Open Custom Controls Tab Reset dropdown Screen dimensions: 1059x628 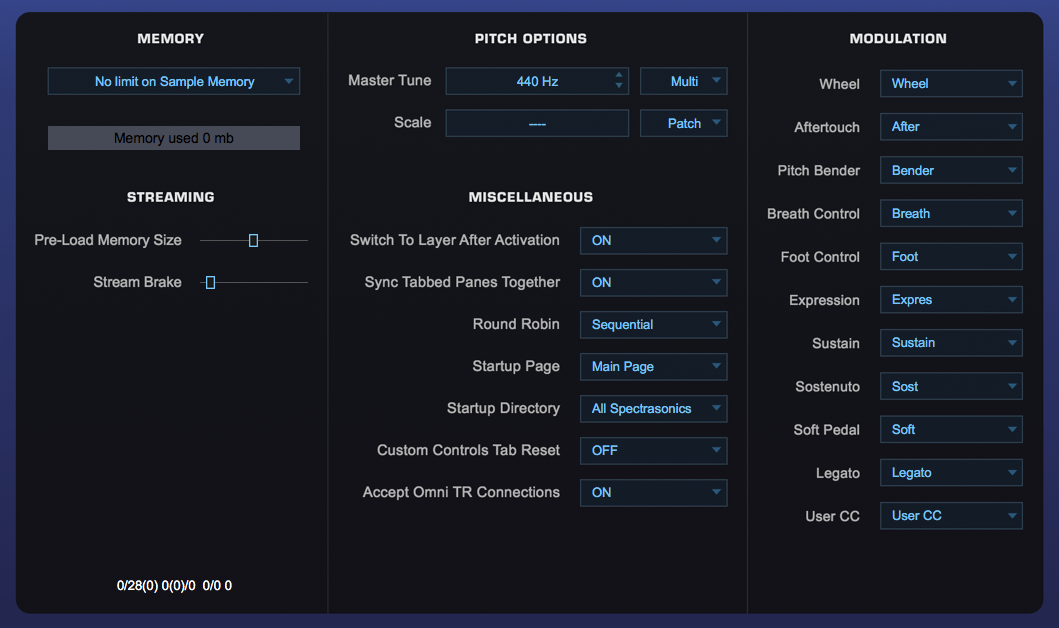[x=653, y=450]
